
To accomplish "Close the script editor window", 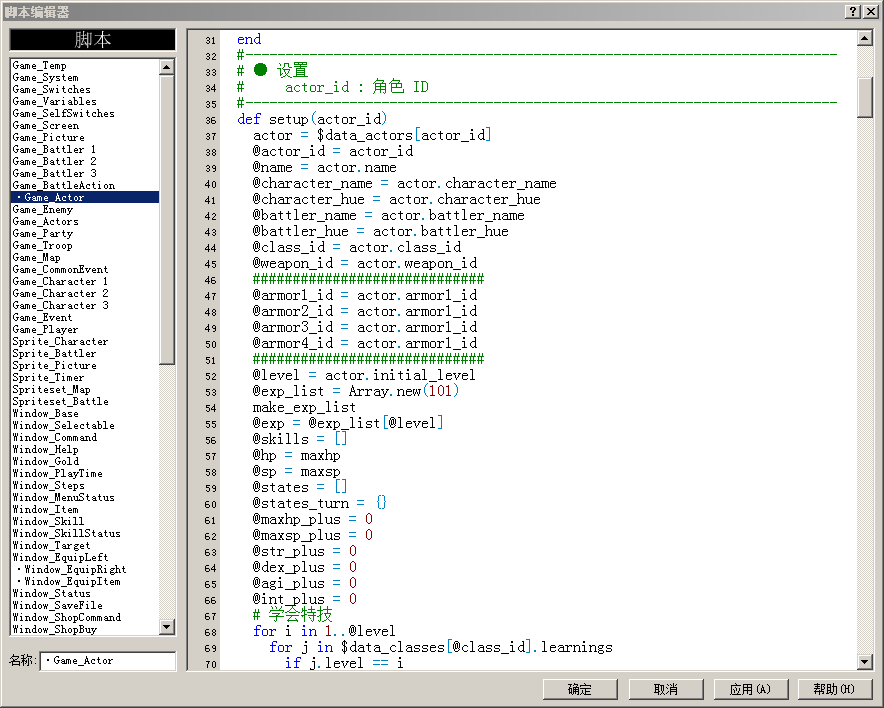I will tap(870, 11).
